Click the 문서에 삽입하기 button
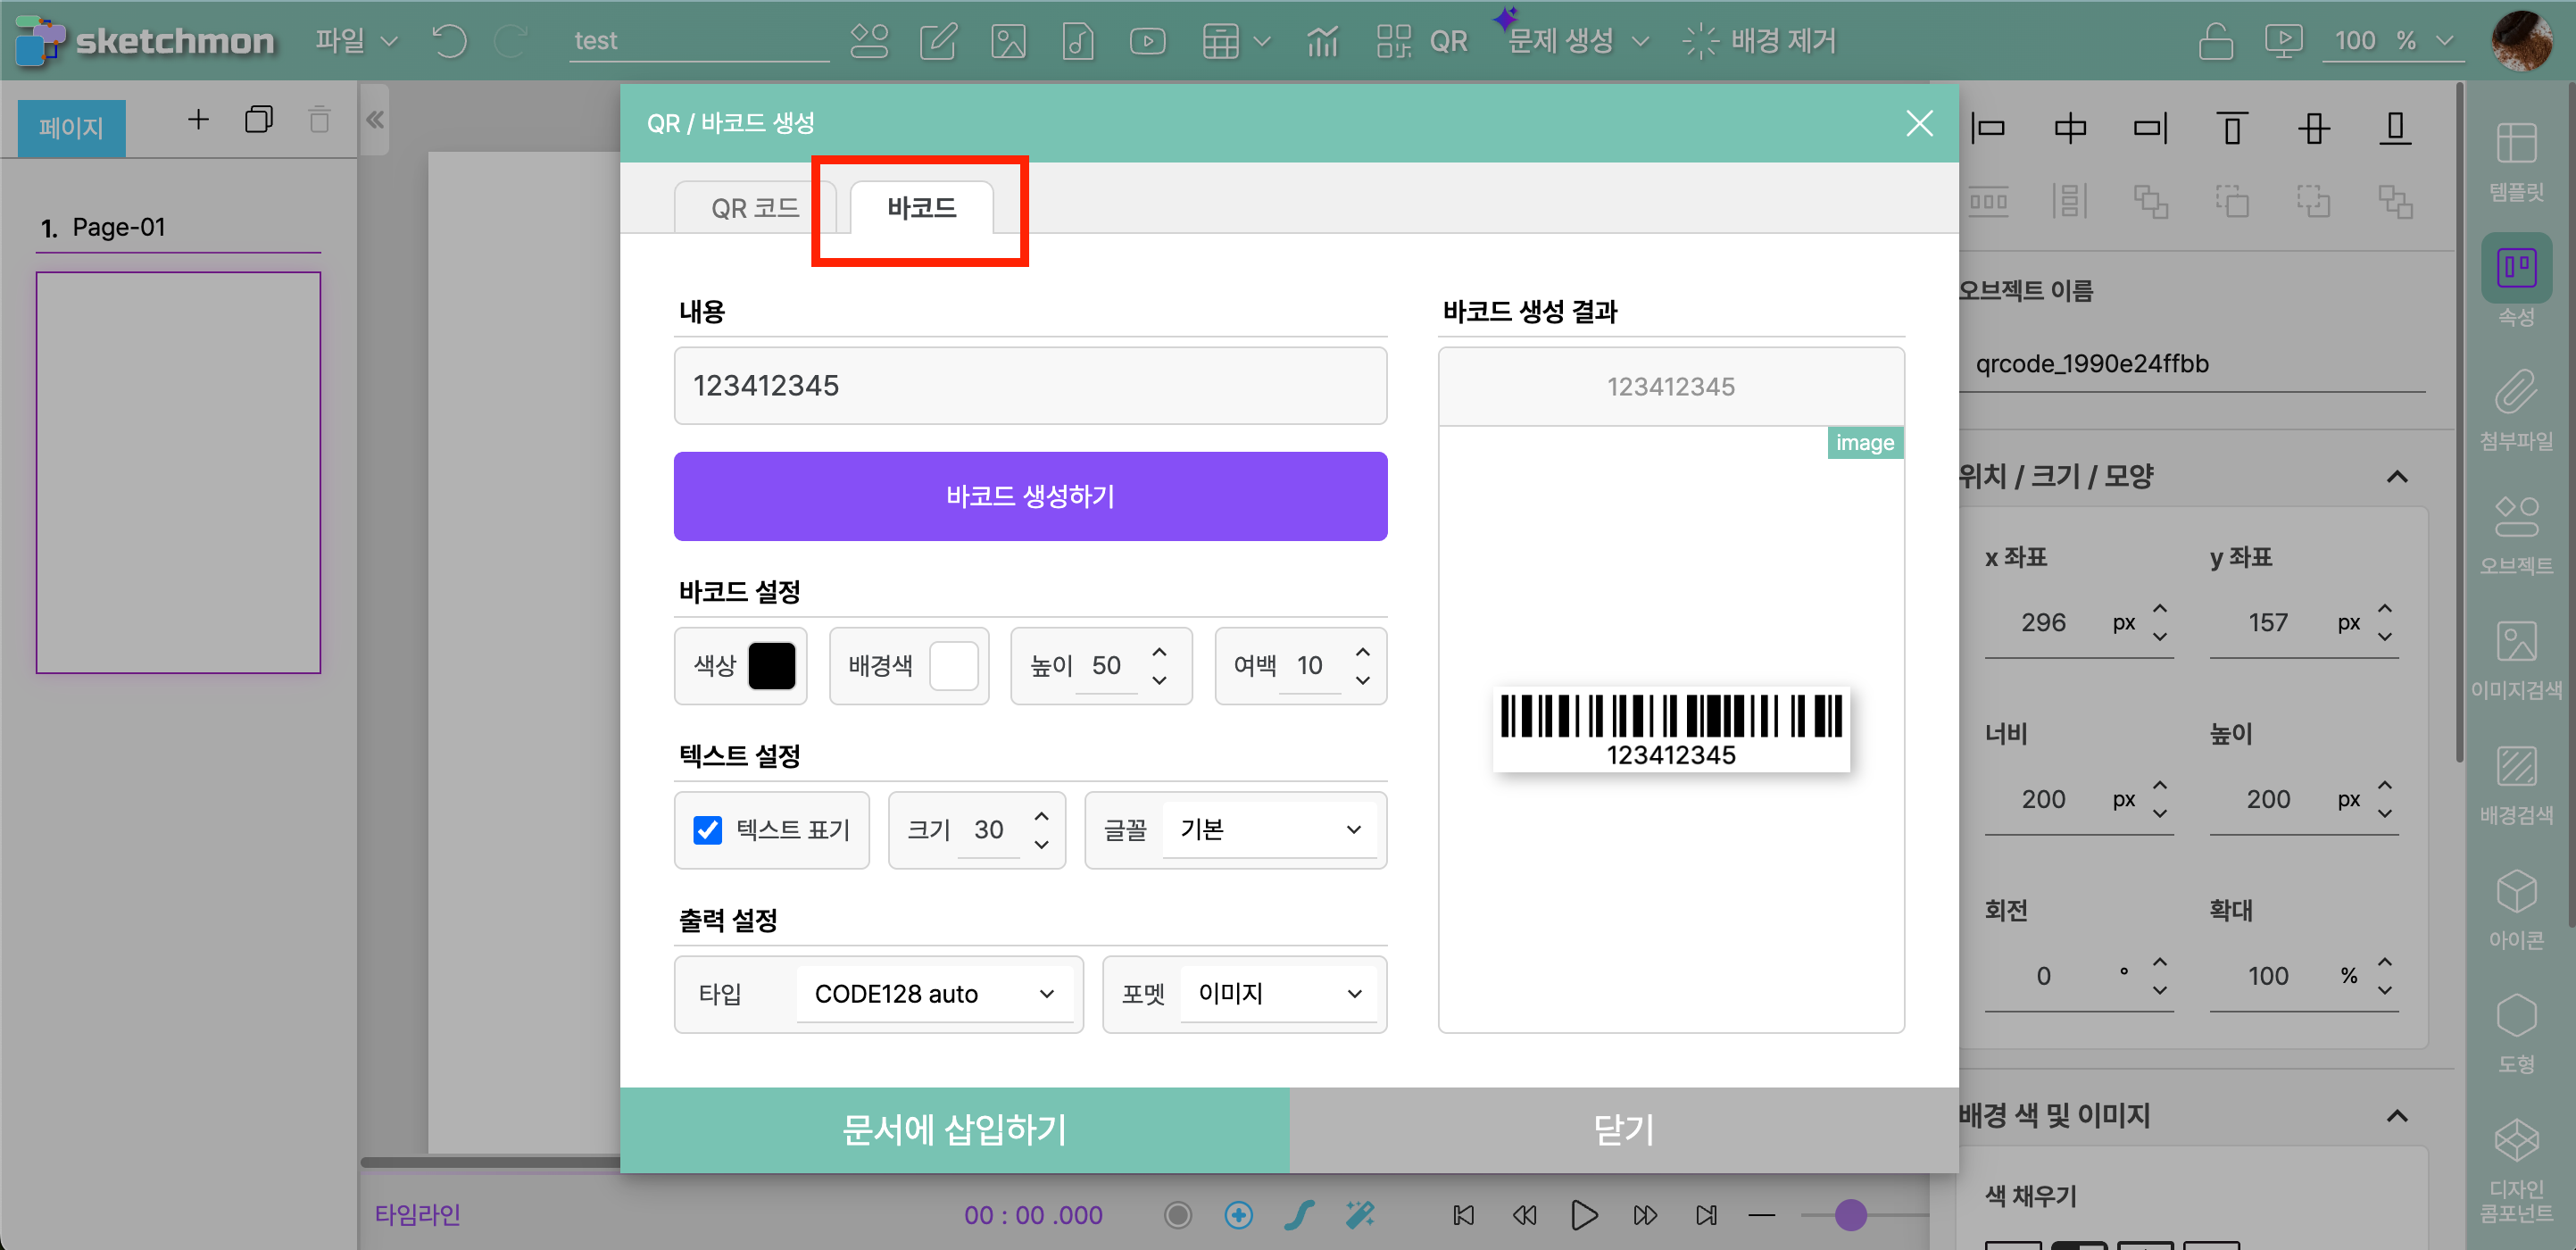The height and width of the screenshot is (1250, 2576). (954, 1130)
